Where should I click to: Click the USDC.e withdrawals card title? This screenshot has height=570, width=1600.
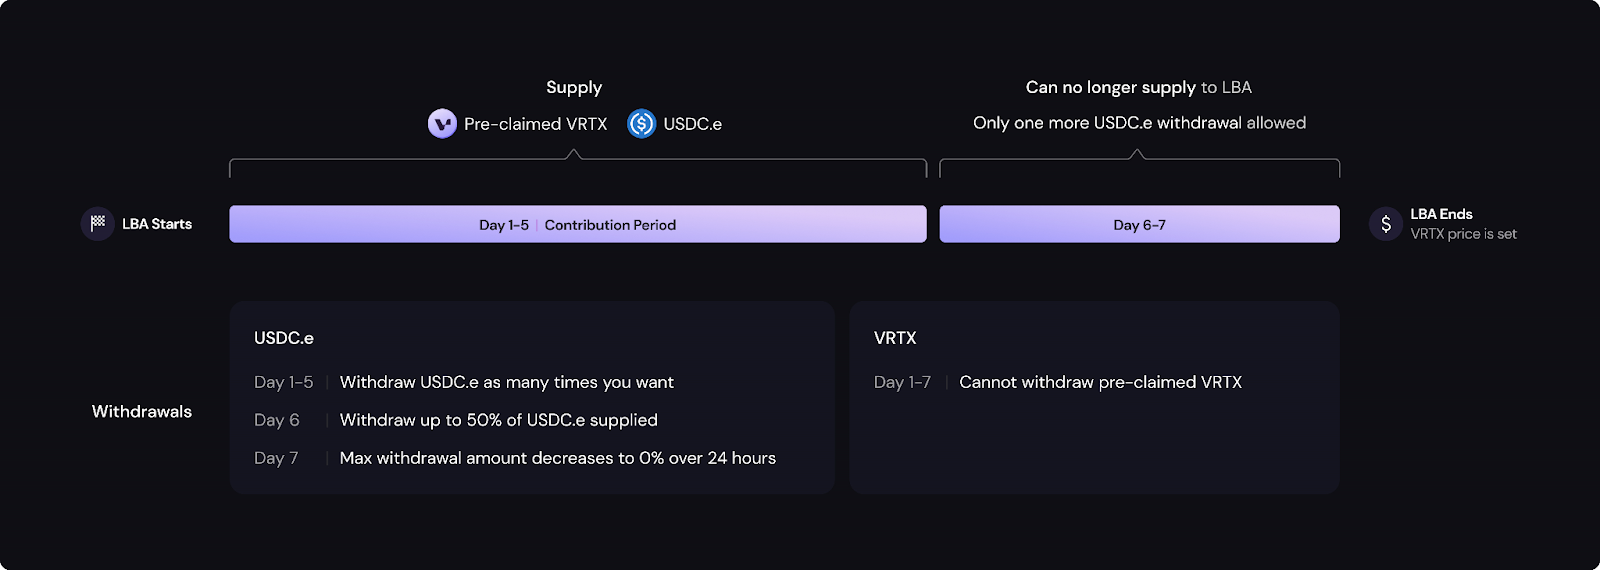(284, 338)
